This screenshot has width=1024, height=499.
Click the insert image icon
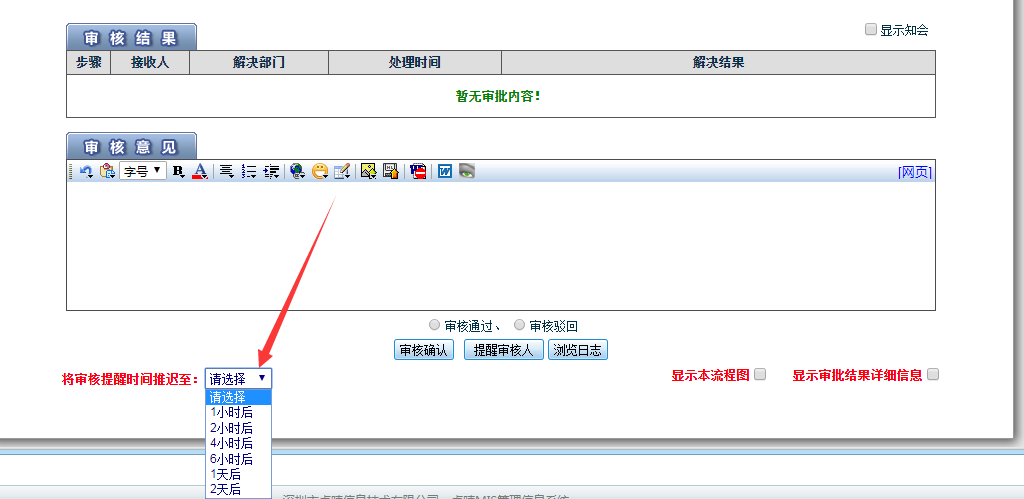click(x=369, y=171)
